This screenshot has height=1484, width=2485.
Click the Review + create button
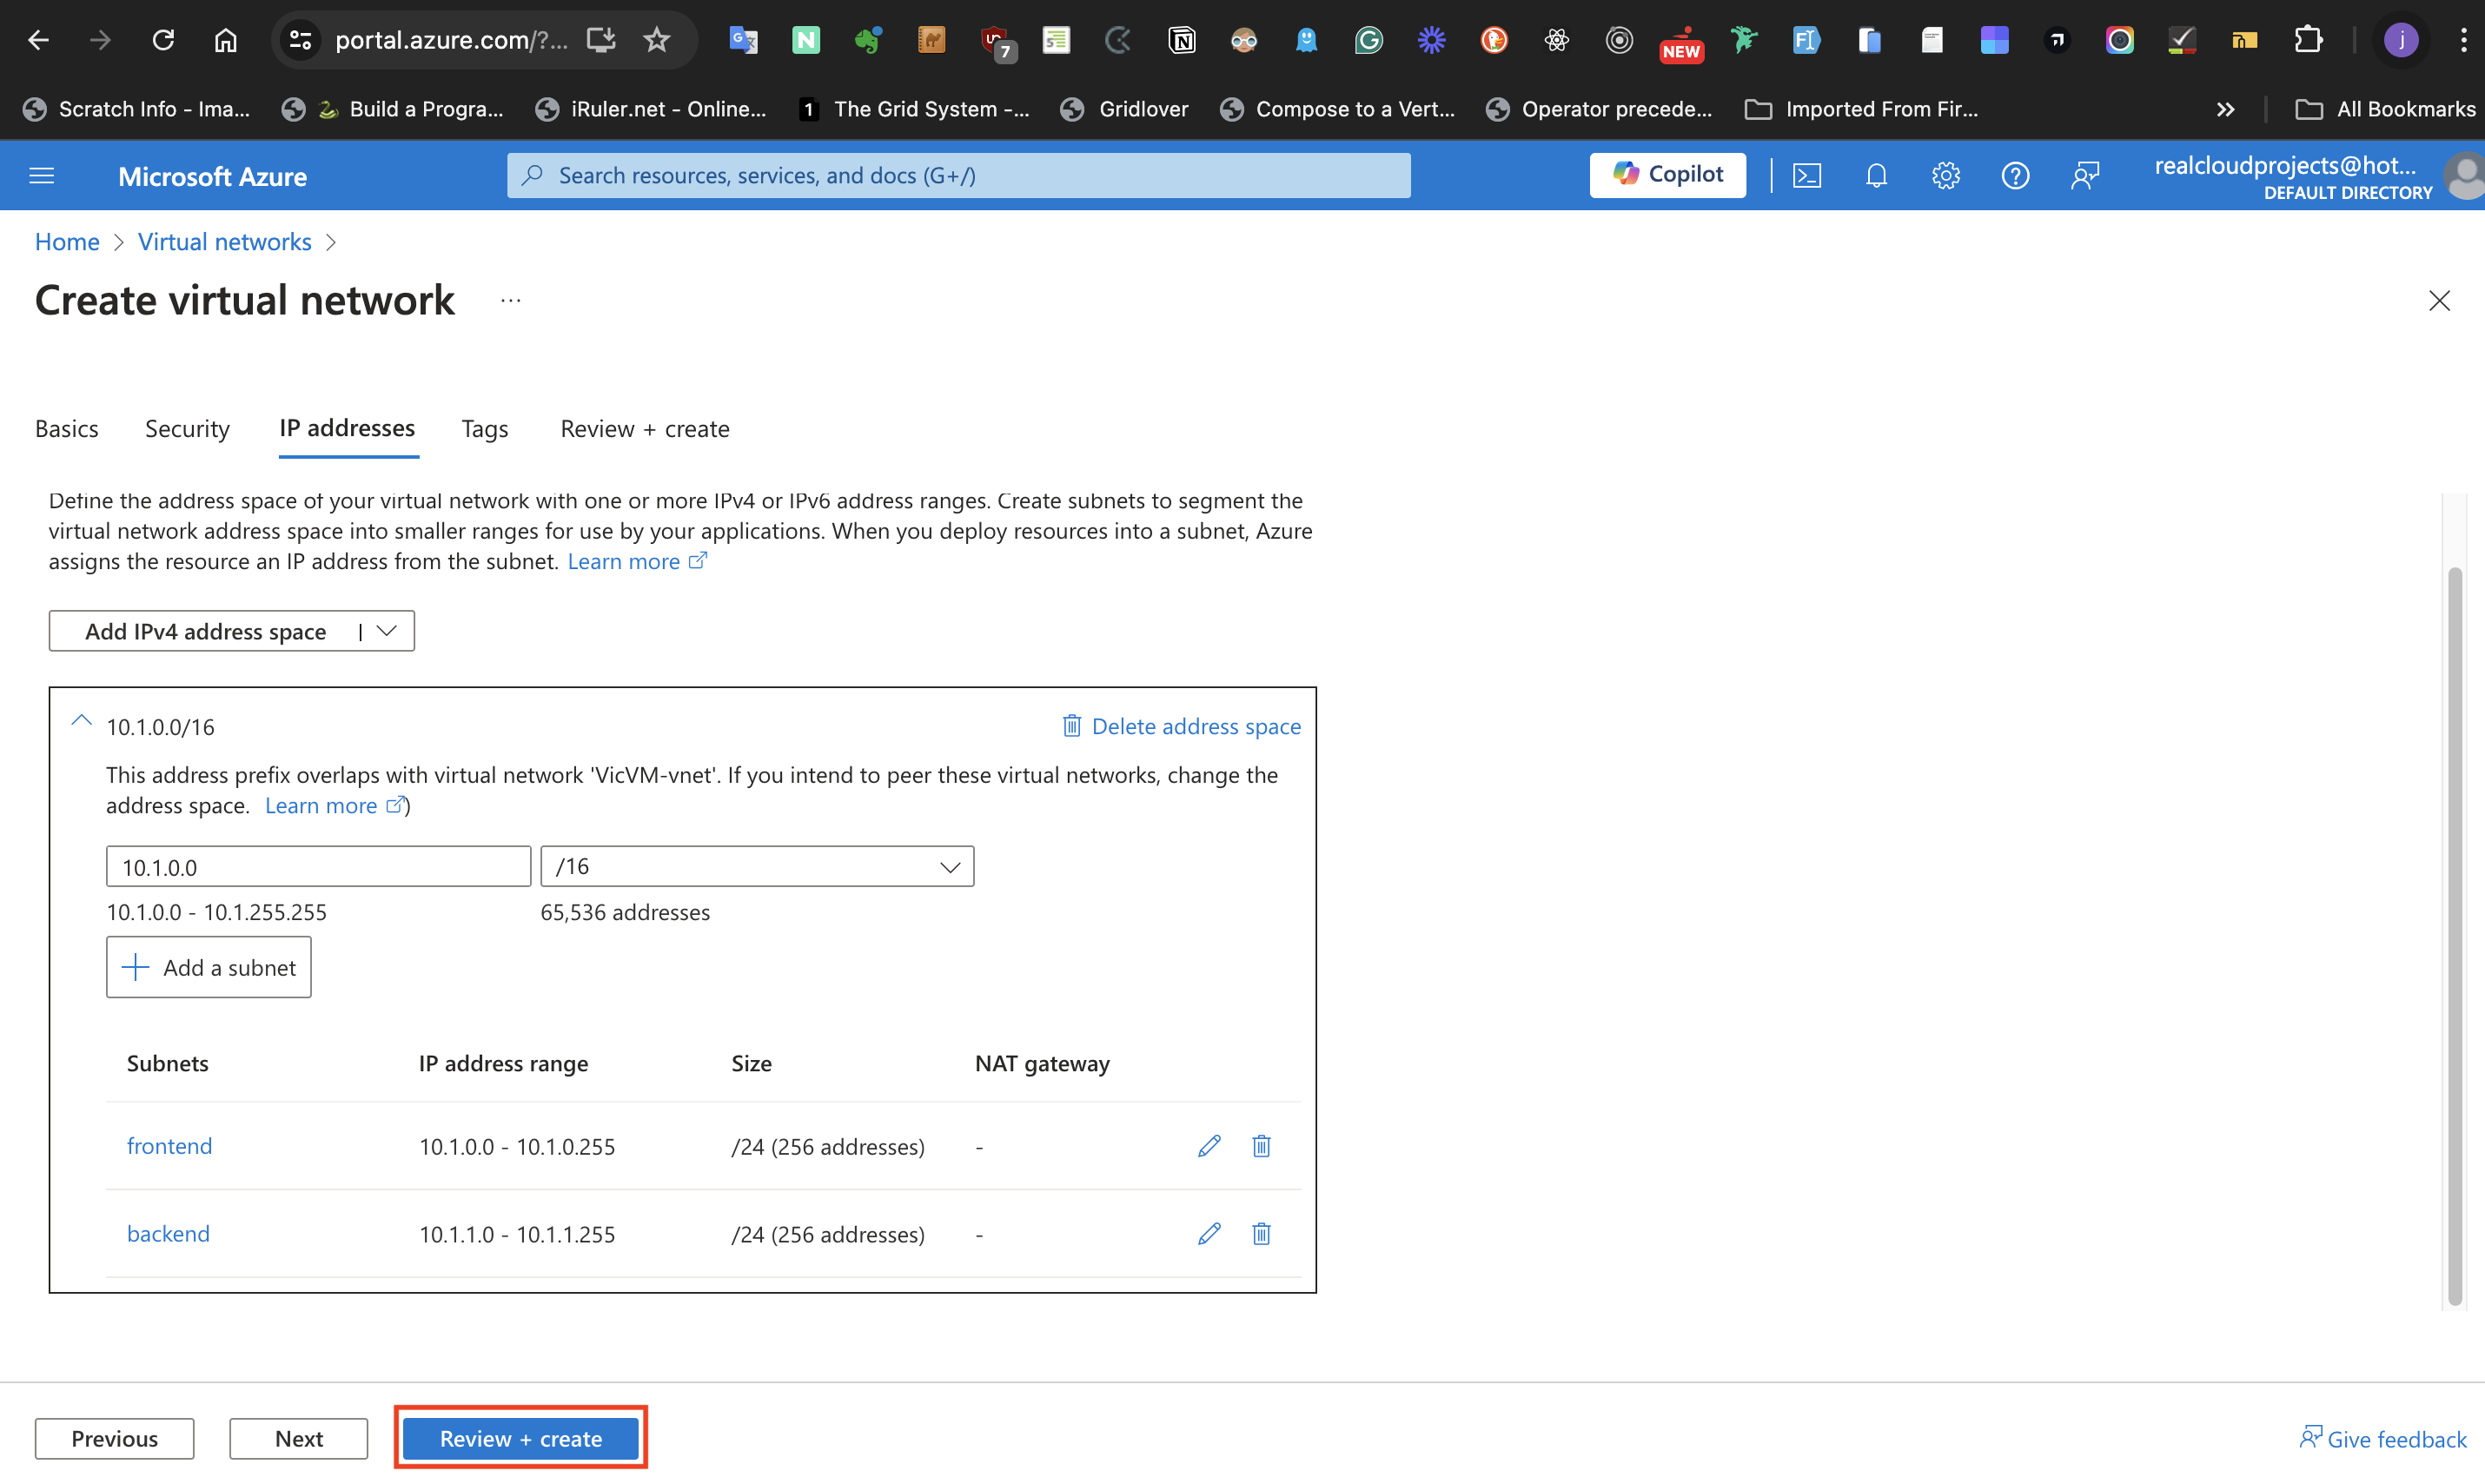(520, 1438)
